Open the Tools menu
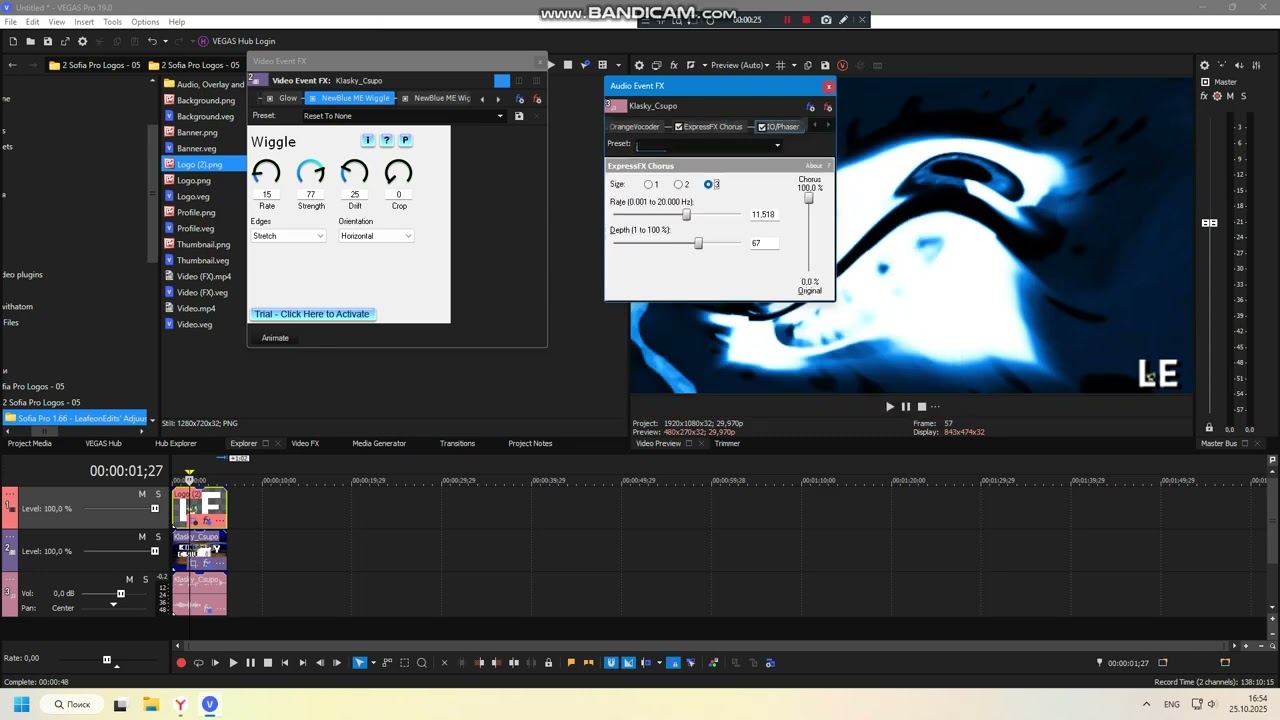The height and width of the screenshot is (720, 1280). point(112,22)
